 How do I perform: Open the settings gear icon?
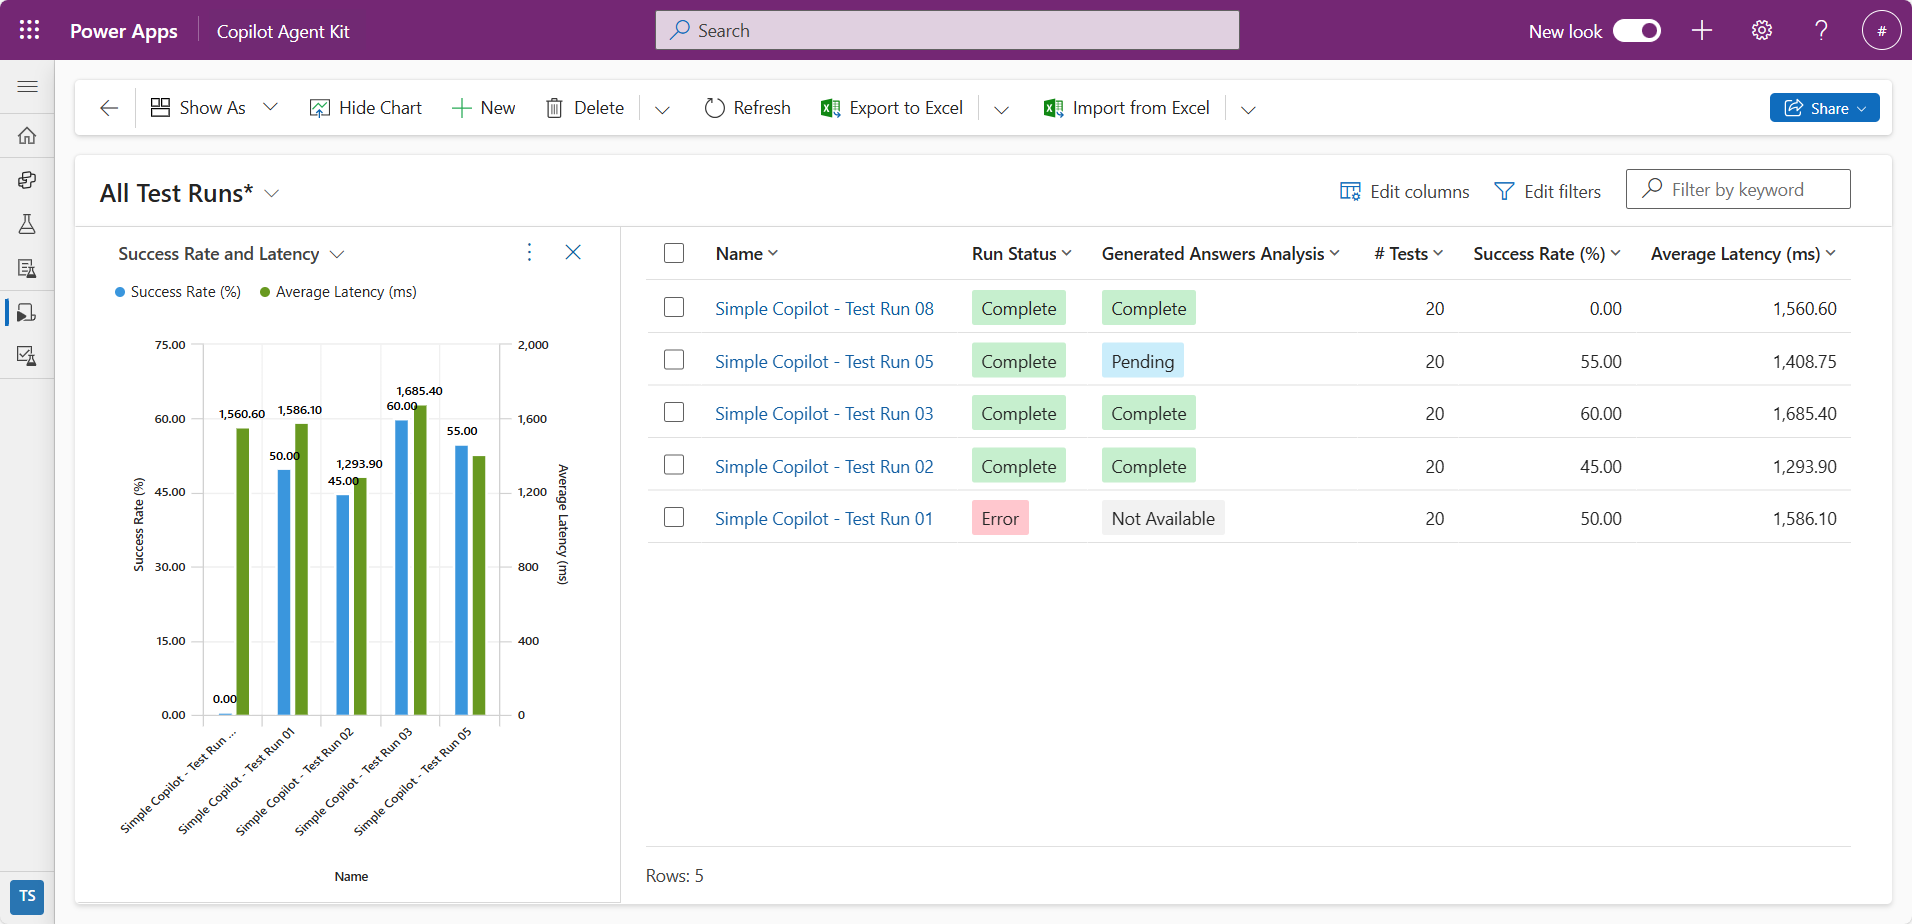[1762, 30]
